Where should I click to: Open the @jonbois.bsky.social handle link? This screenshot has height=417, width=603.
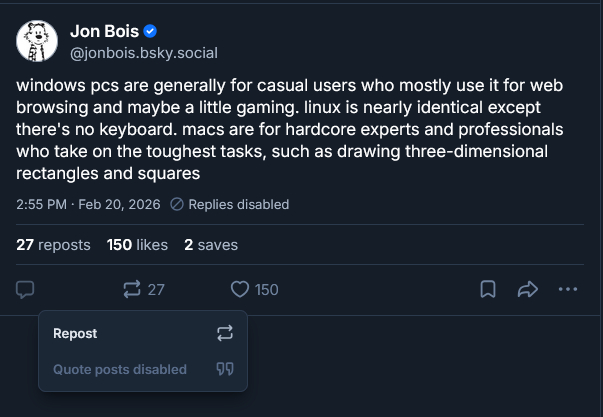(143, 52)
